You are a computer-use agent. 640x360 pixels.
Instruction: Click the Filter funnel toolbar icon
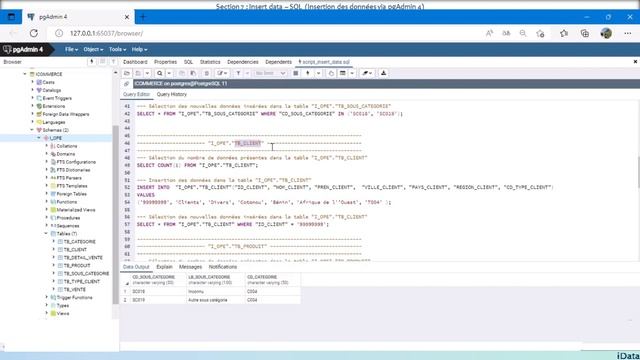click(x=238, y=73)
